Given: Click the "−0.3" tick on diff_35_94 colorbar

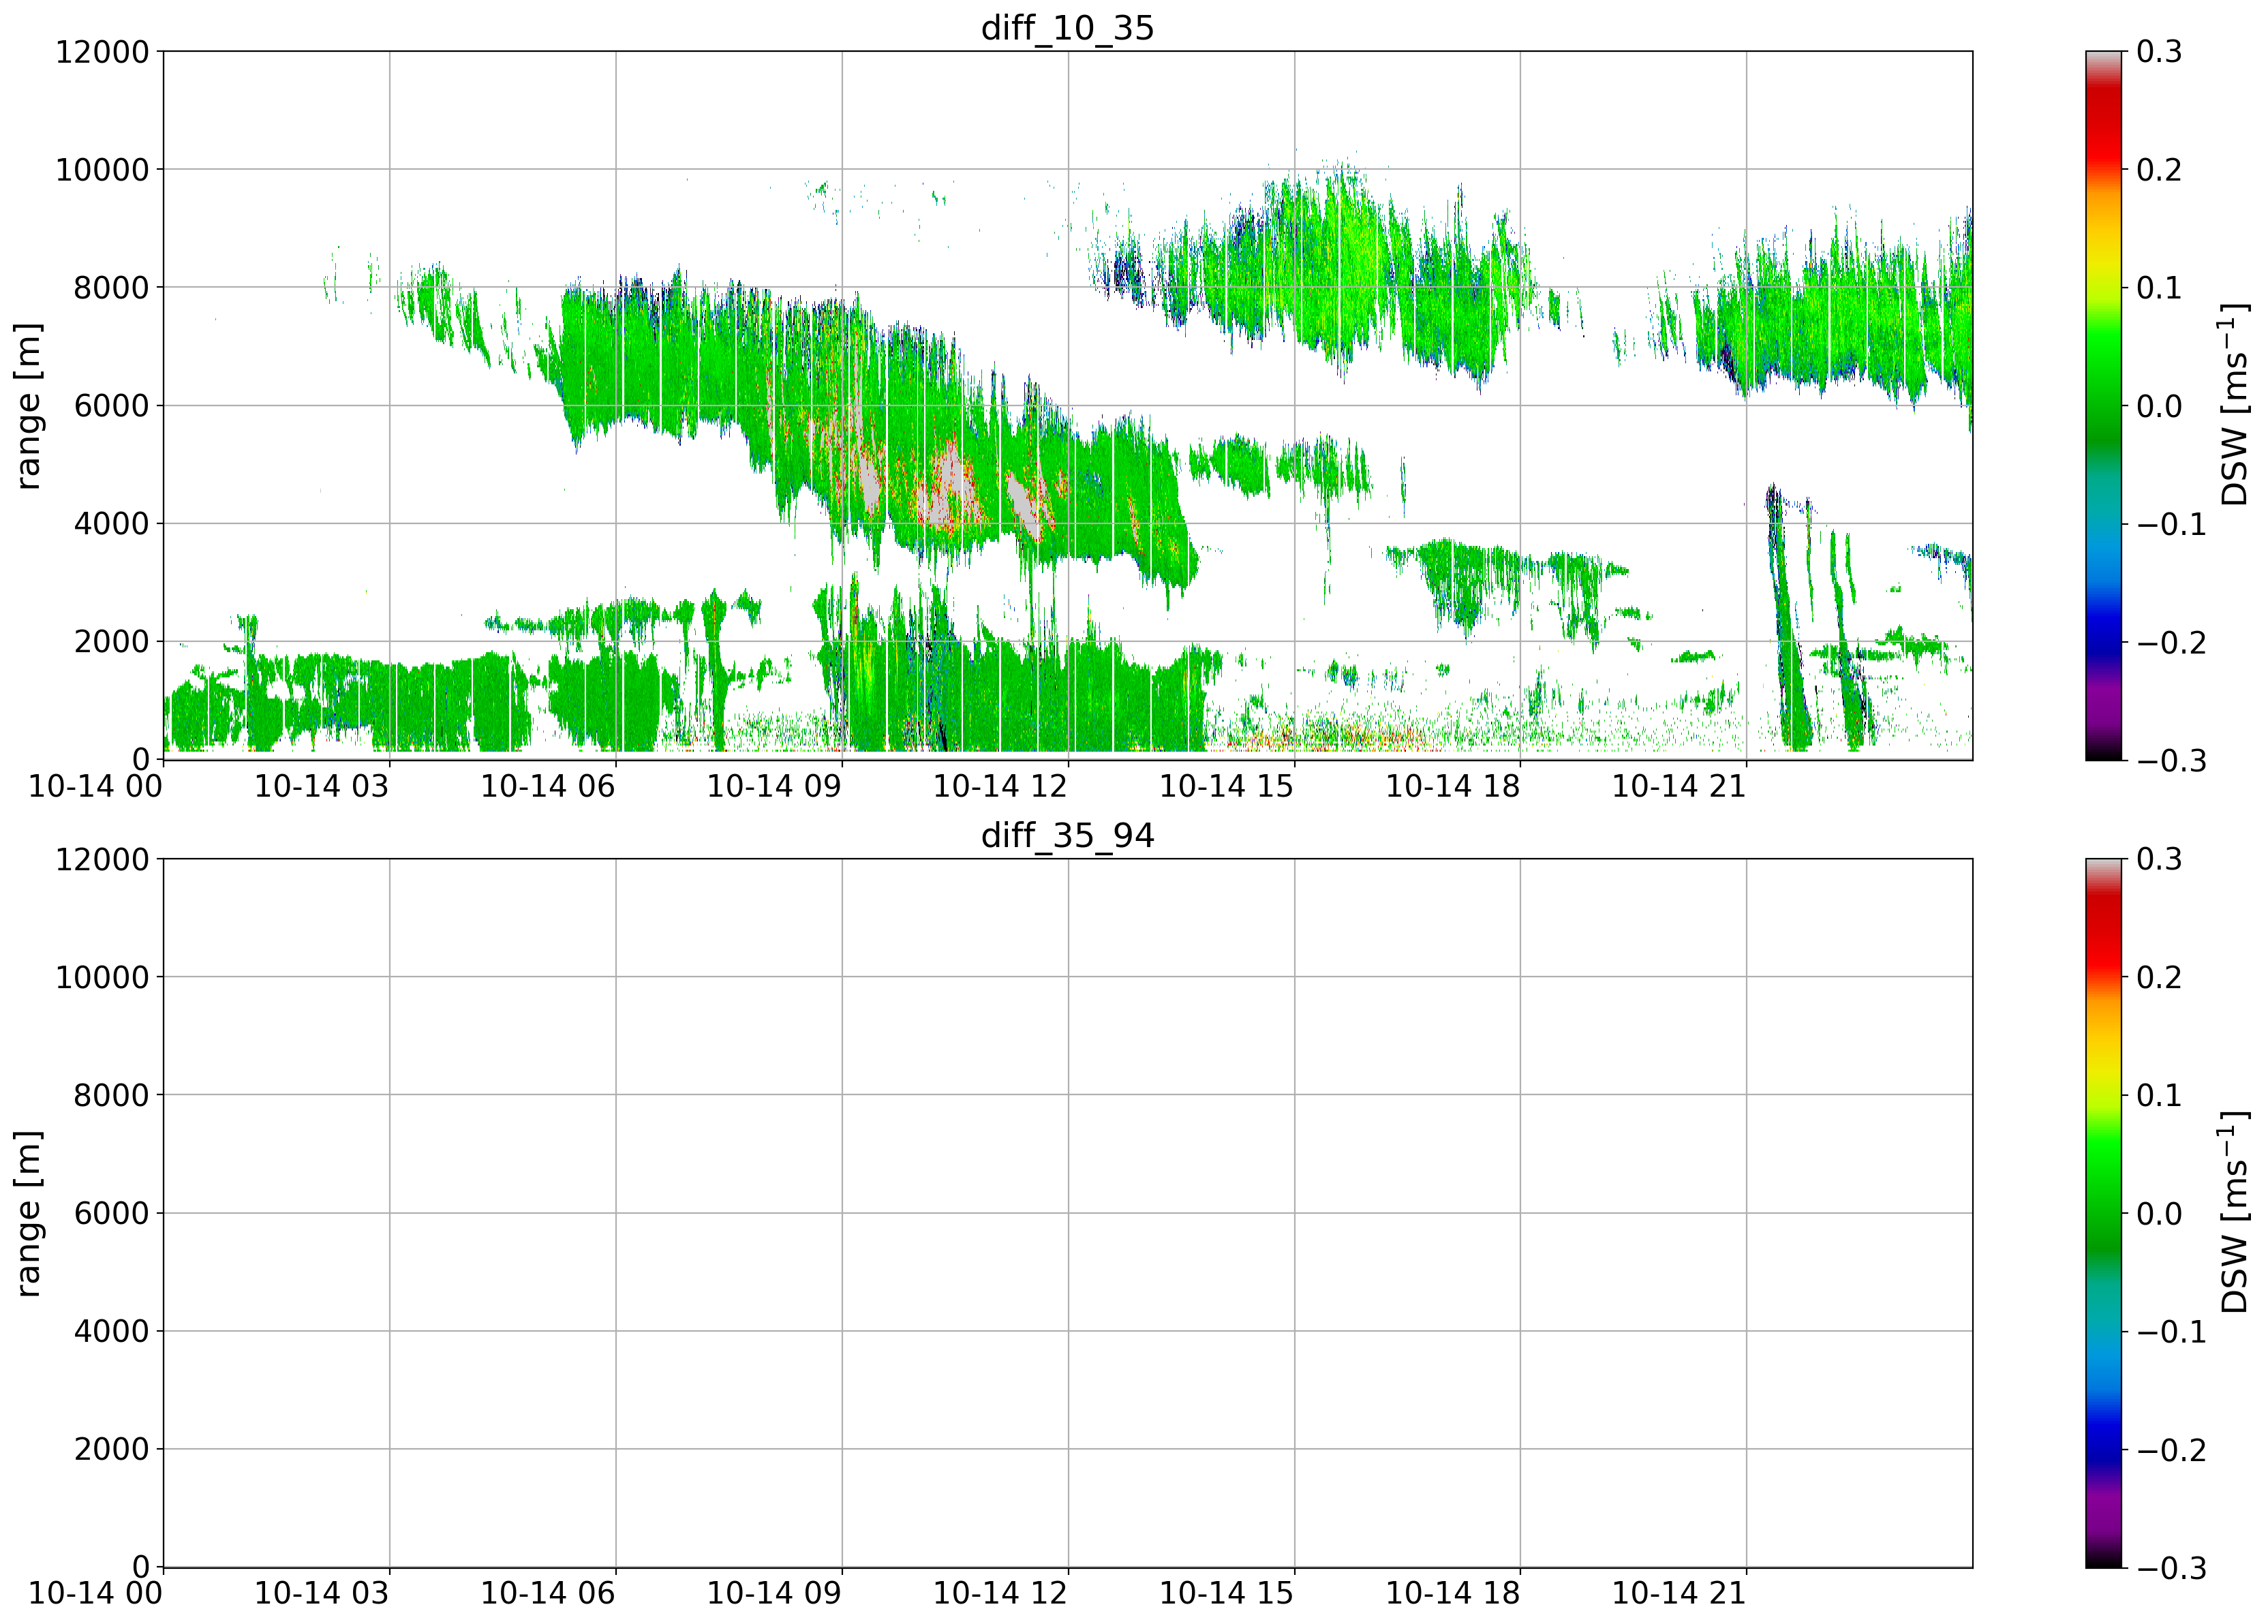Looking at the screenshot, I should pos(2171,1568).
